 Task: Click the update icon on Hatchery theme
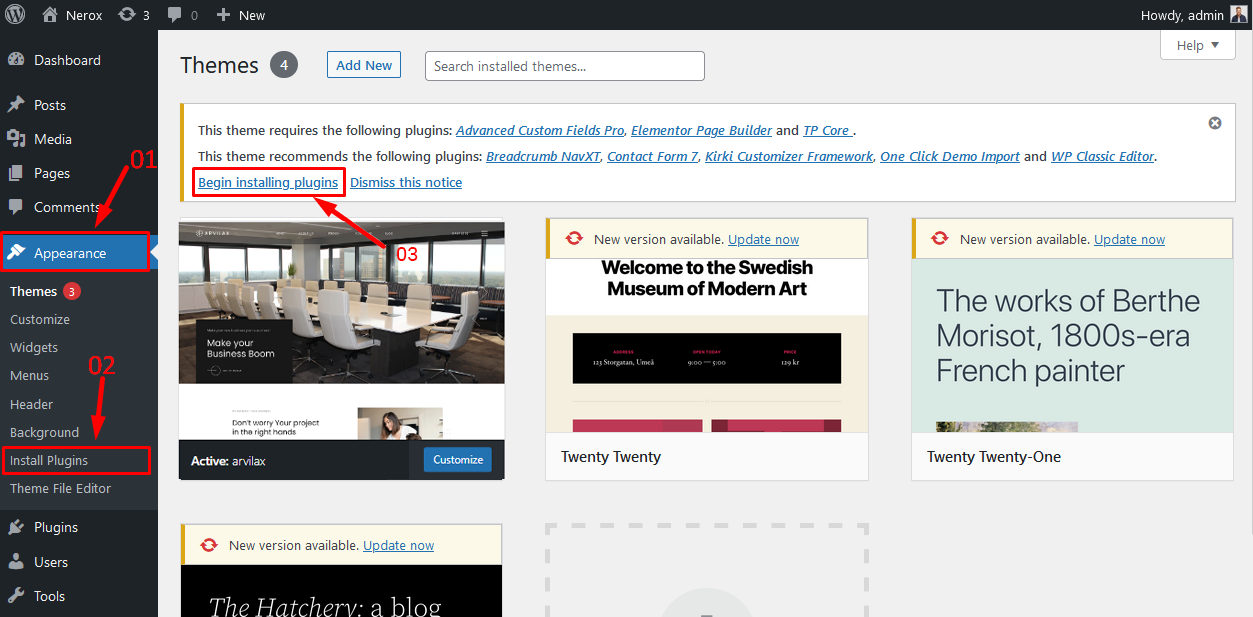tap(209, 545)
